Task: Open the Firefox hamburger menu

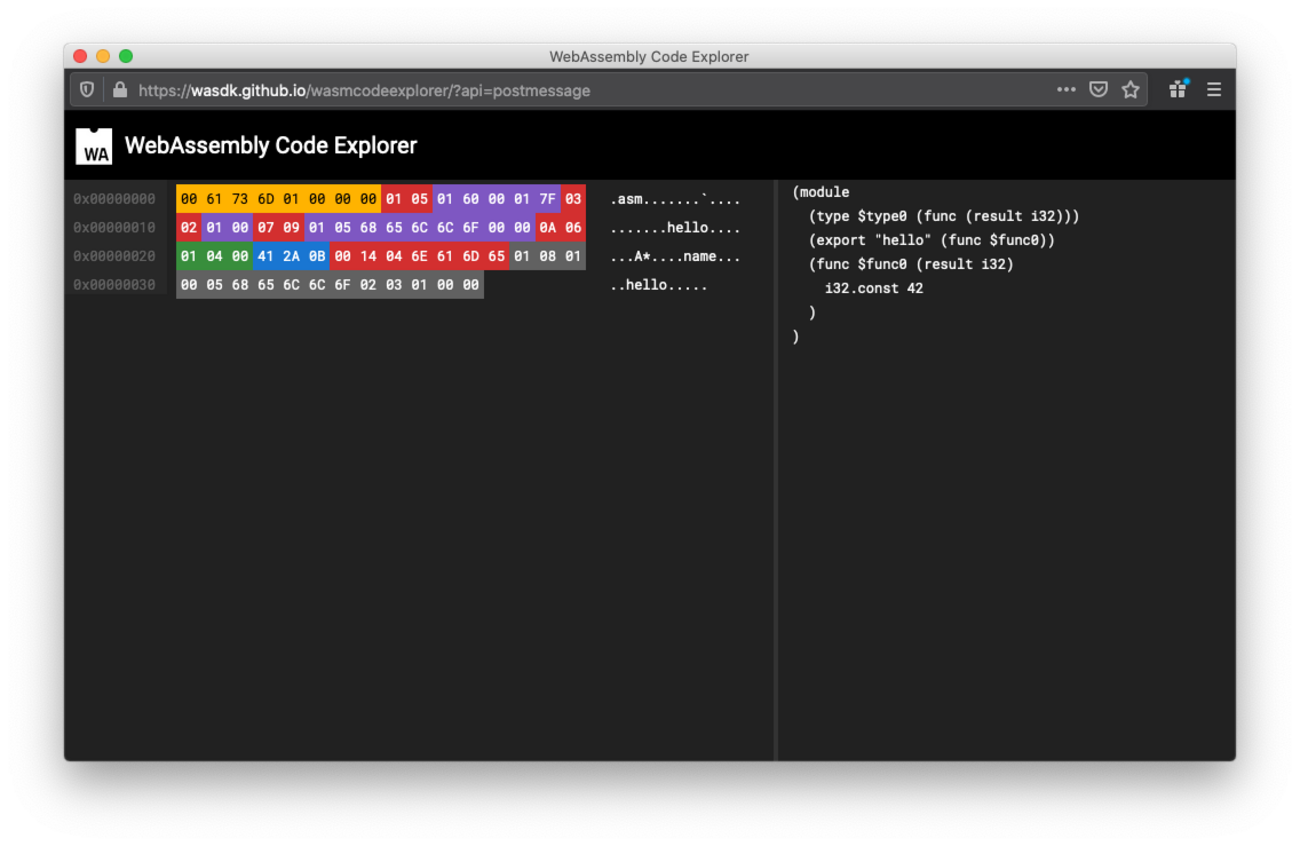Action: [x=1214, y=90]
